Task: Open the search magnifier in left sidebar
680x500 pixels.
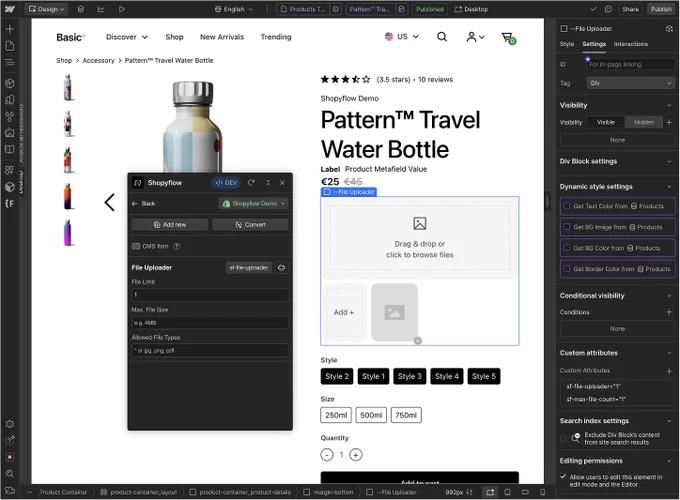Action: tap(10, 474)
